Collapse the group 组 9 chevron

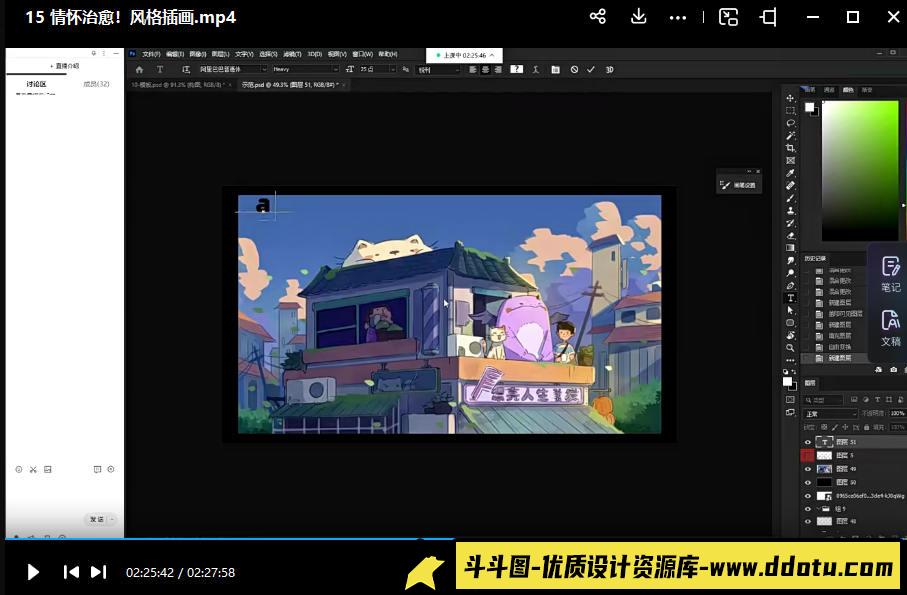pos(818,509)
